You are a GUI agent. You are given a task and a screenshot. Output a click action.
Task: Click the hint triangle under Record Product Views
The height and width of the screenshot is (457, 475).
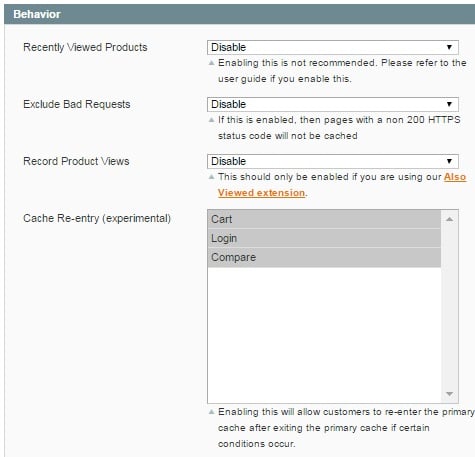(211, 177)
